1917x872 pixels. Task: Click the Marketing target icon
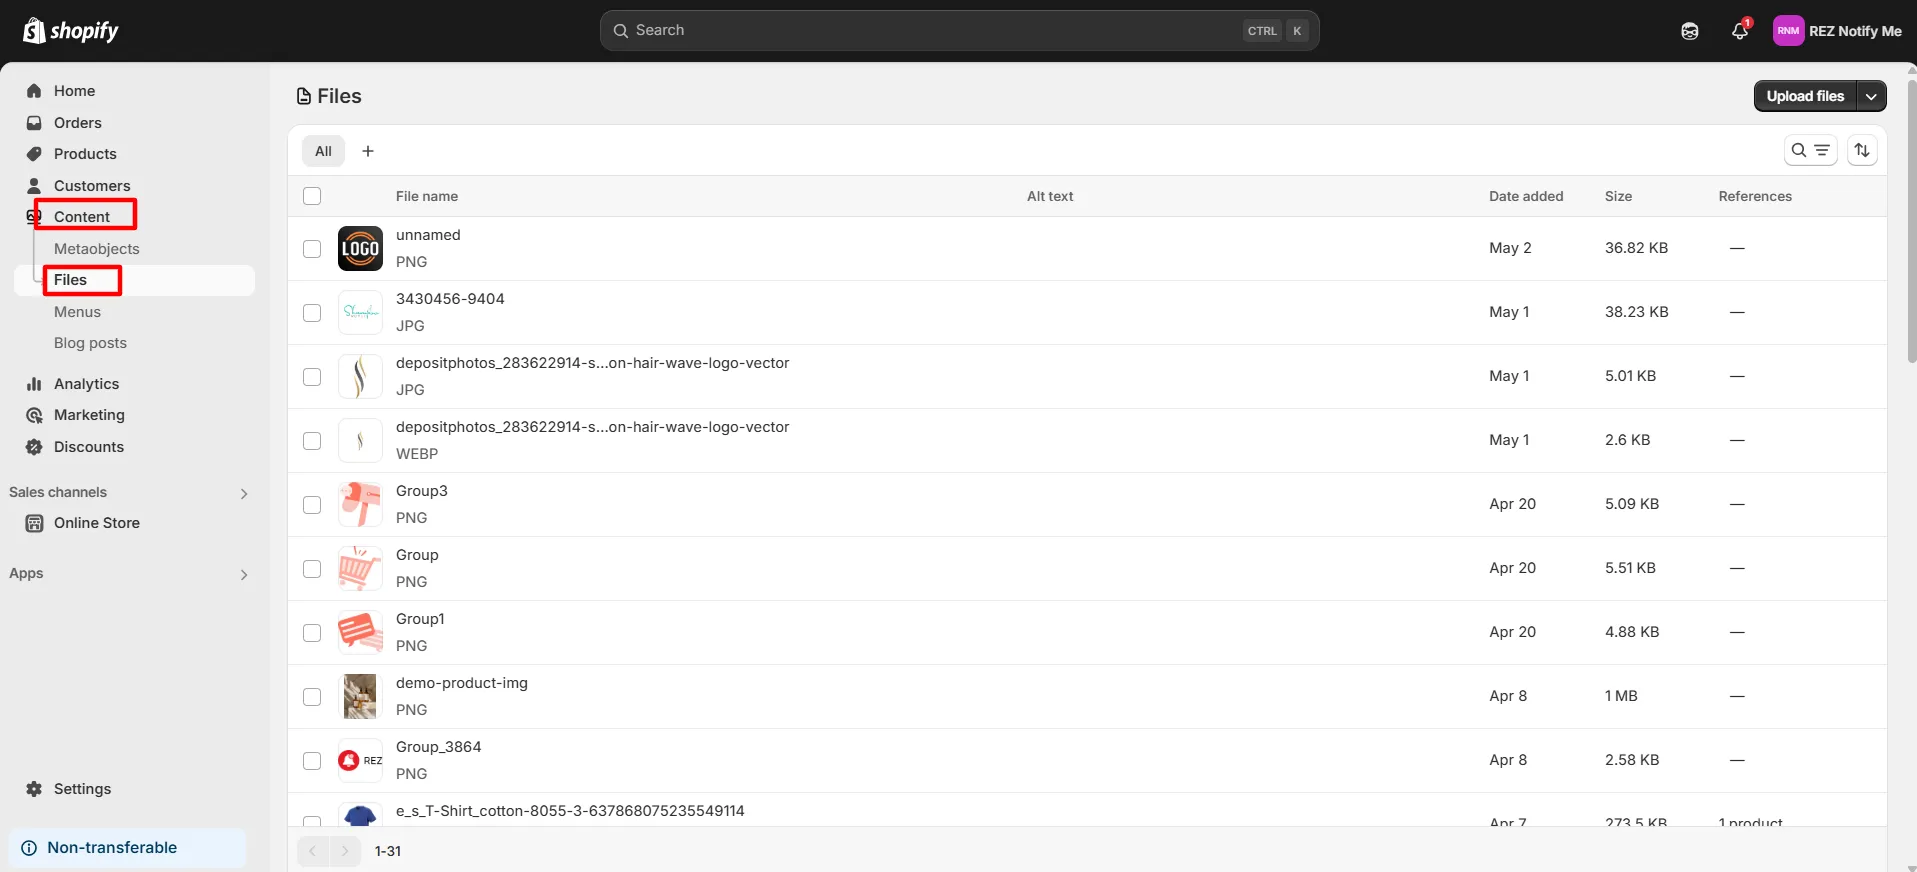click(34, 415)
